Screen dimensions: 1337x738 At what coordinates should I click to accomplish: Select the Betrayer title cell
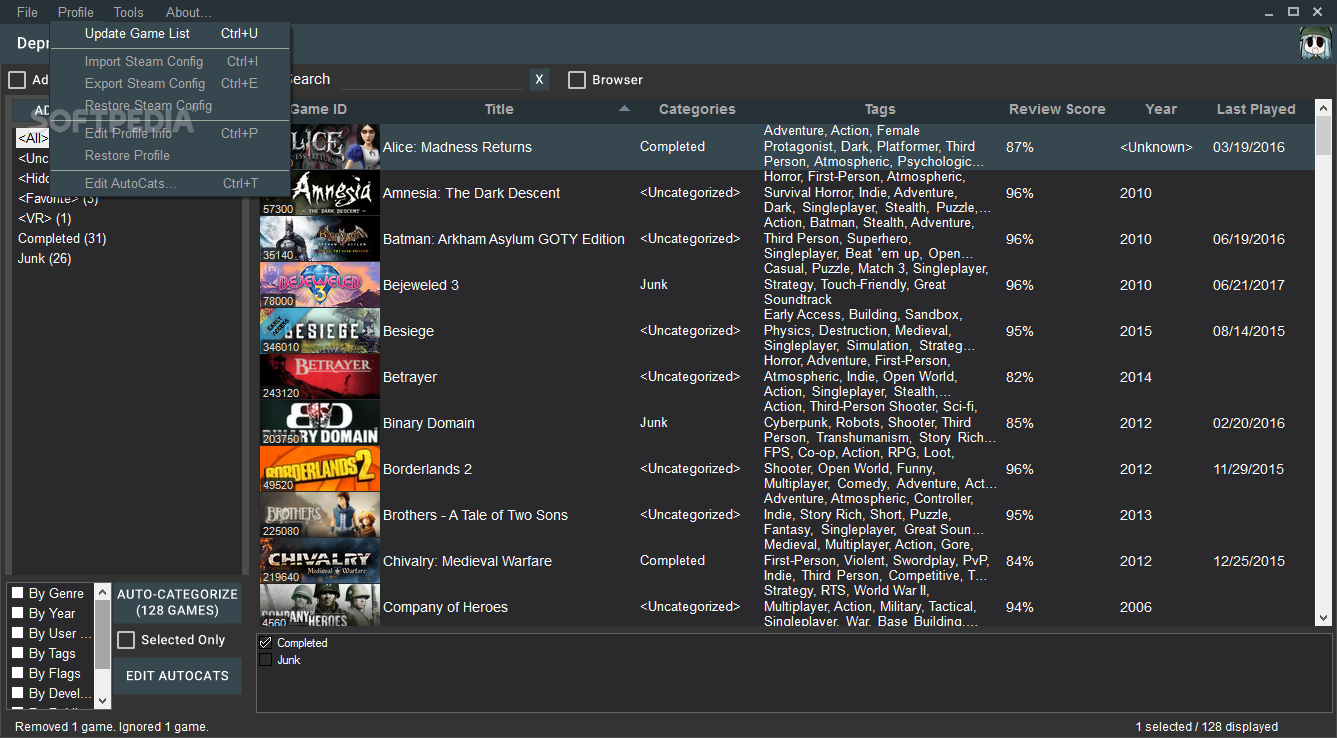pyautogui.click(x=410, y=377)
